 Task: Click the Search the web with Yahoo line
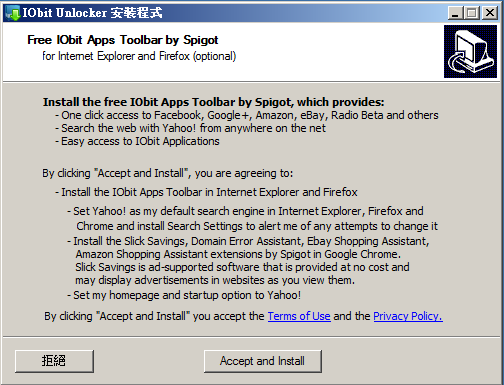click(x=190, y=128)
